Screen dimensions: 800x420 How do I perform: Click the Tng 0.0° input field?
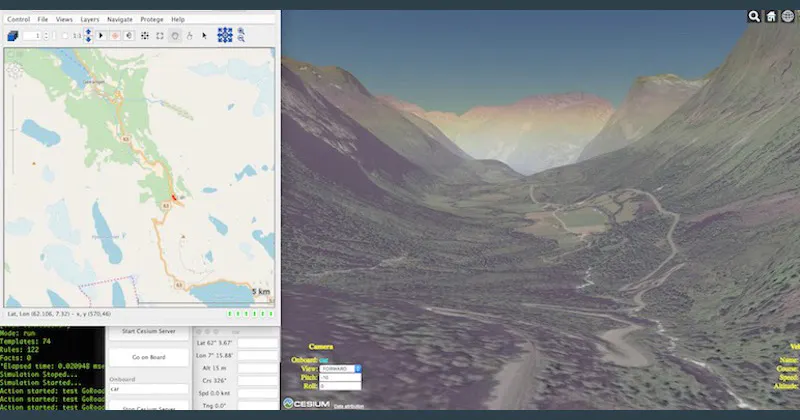(258, 406)
